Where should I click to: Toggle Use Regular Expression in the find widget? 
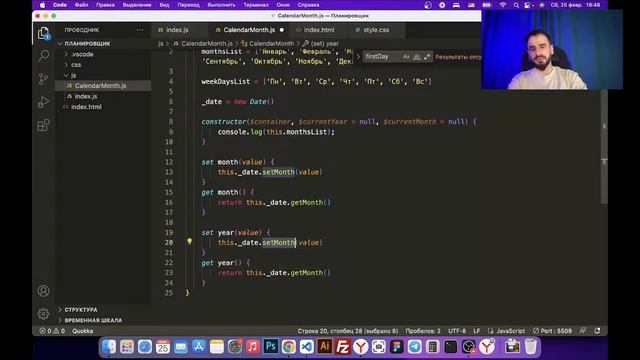tap(427, 57)
